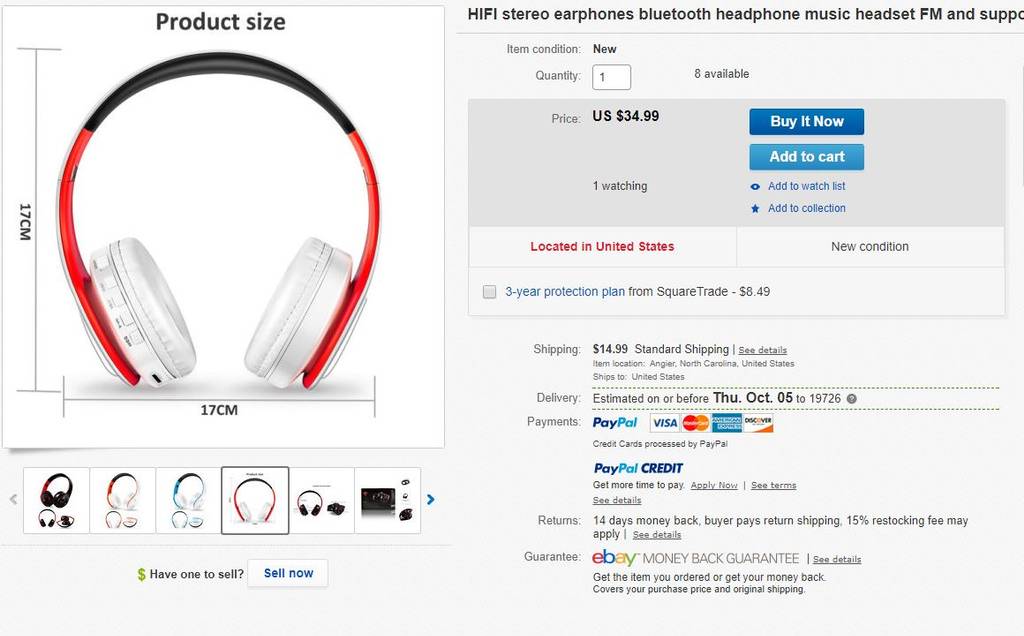The height and width of the screenshot is (636, 1024).
Task: Click the Quantity input field
Action: click(611, 77)
